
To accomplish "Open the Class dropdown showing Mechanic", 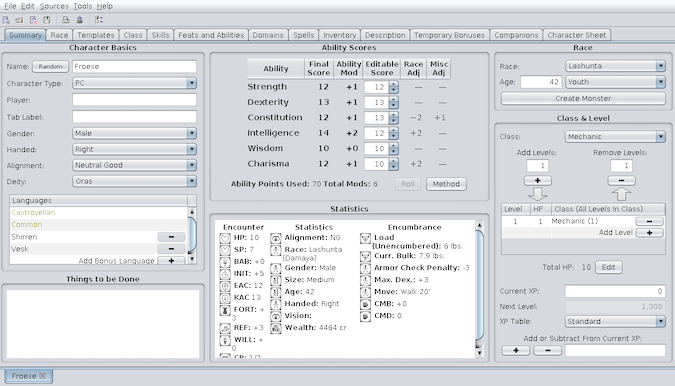I will click(615, 137).
